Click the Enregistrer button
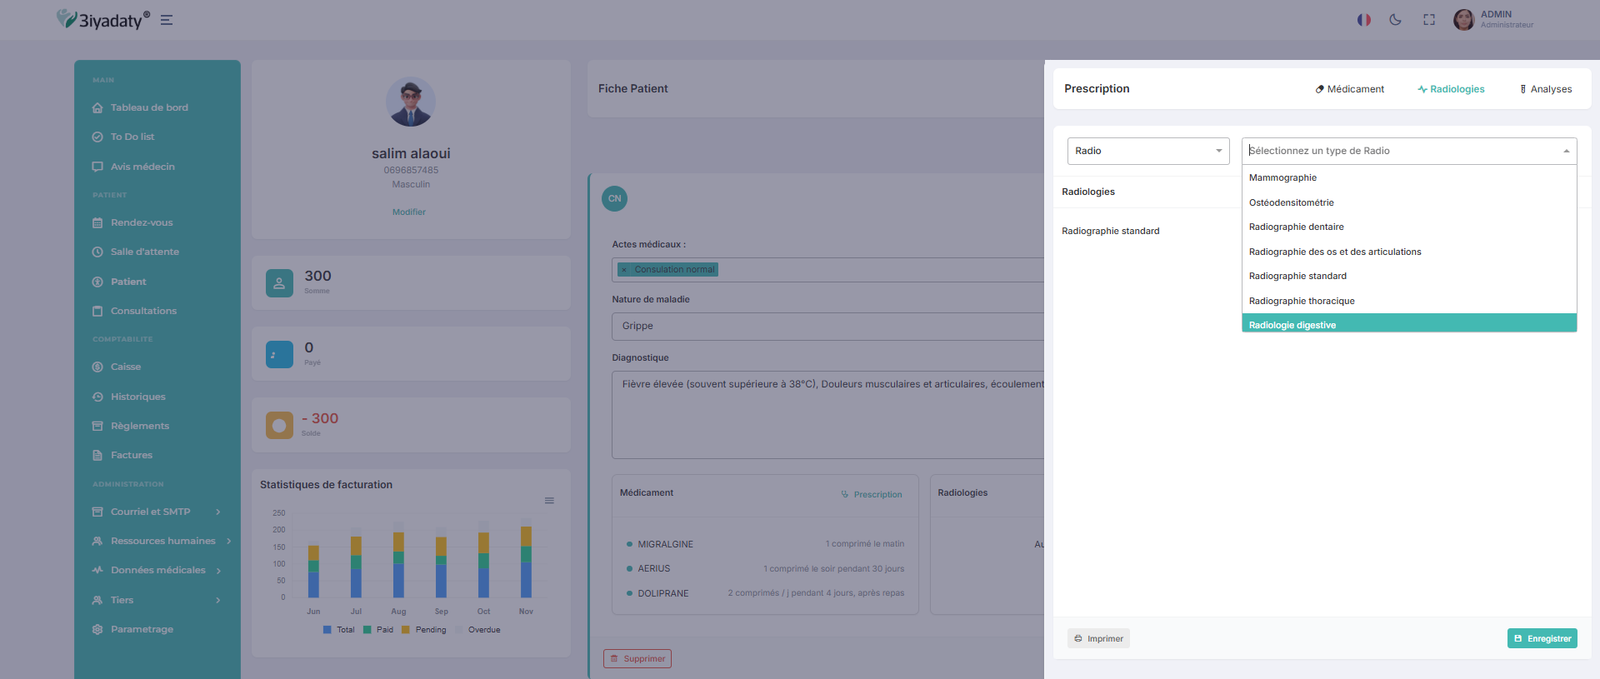Screen dimensions: 1600x679 click(x=1541, y=638)
